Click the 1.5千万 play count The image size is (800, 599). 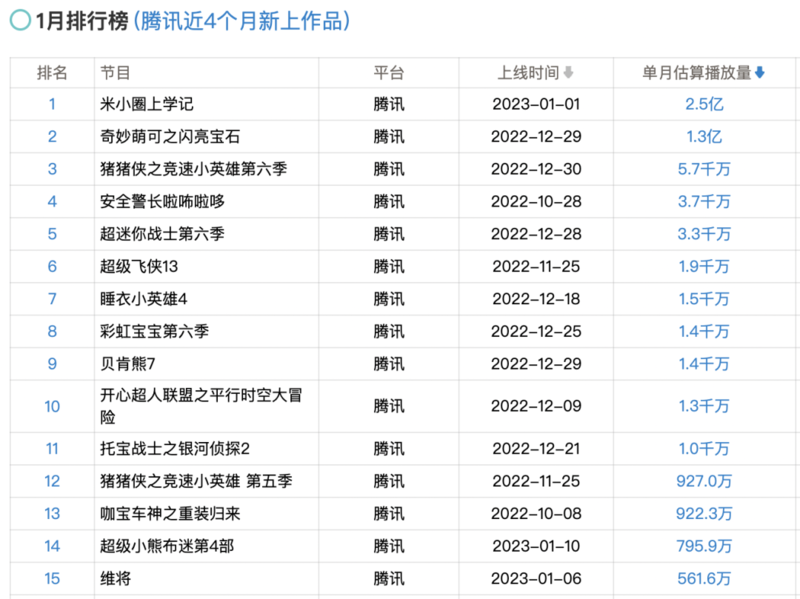point(704,299)
